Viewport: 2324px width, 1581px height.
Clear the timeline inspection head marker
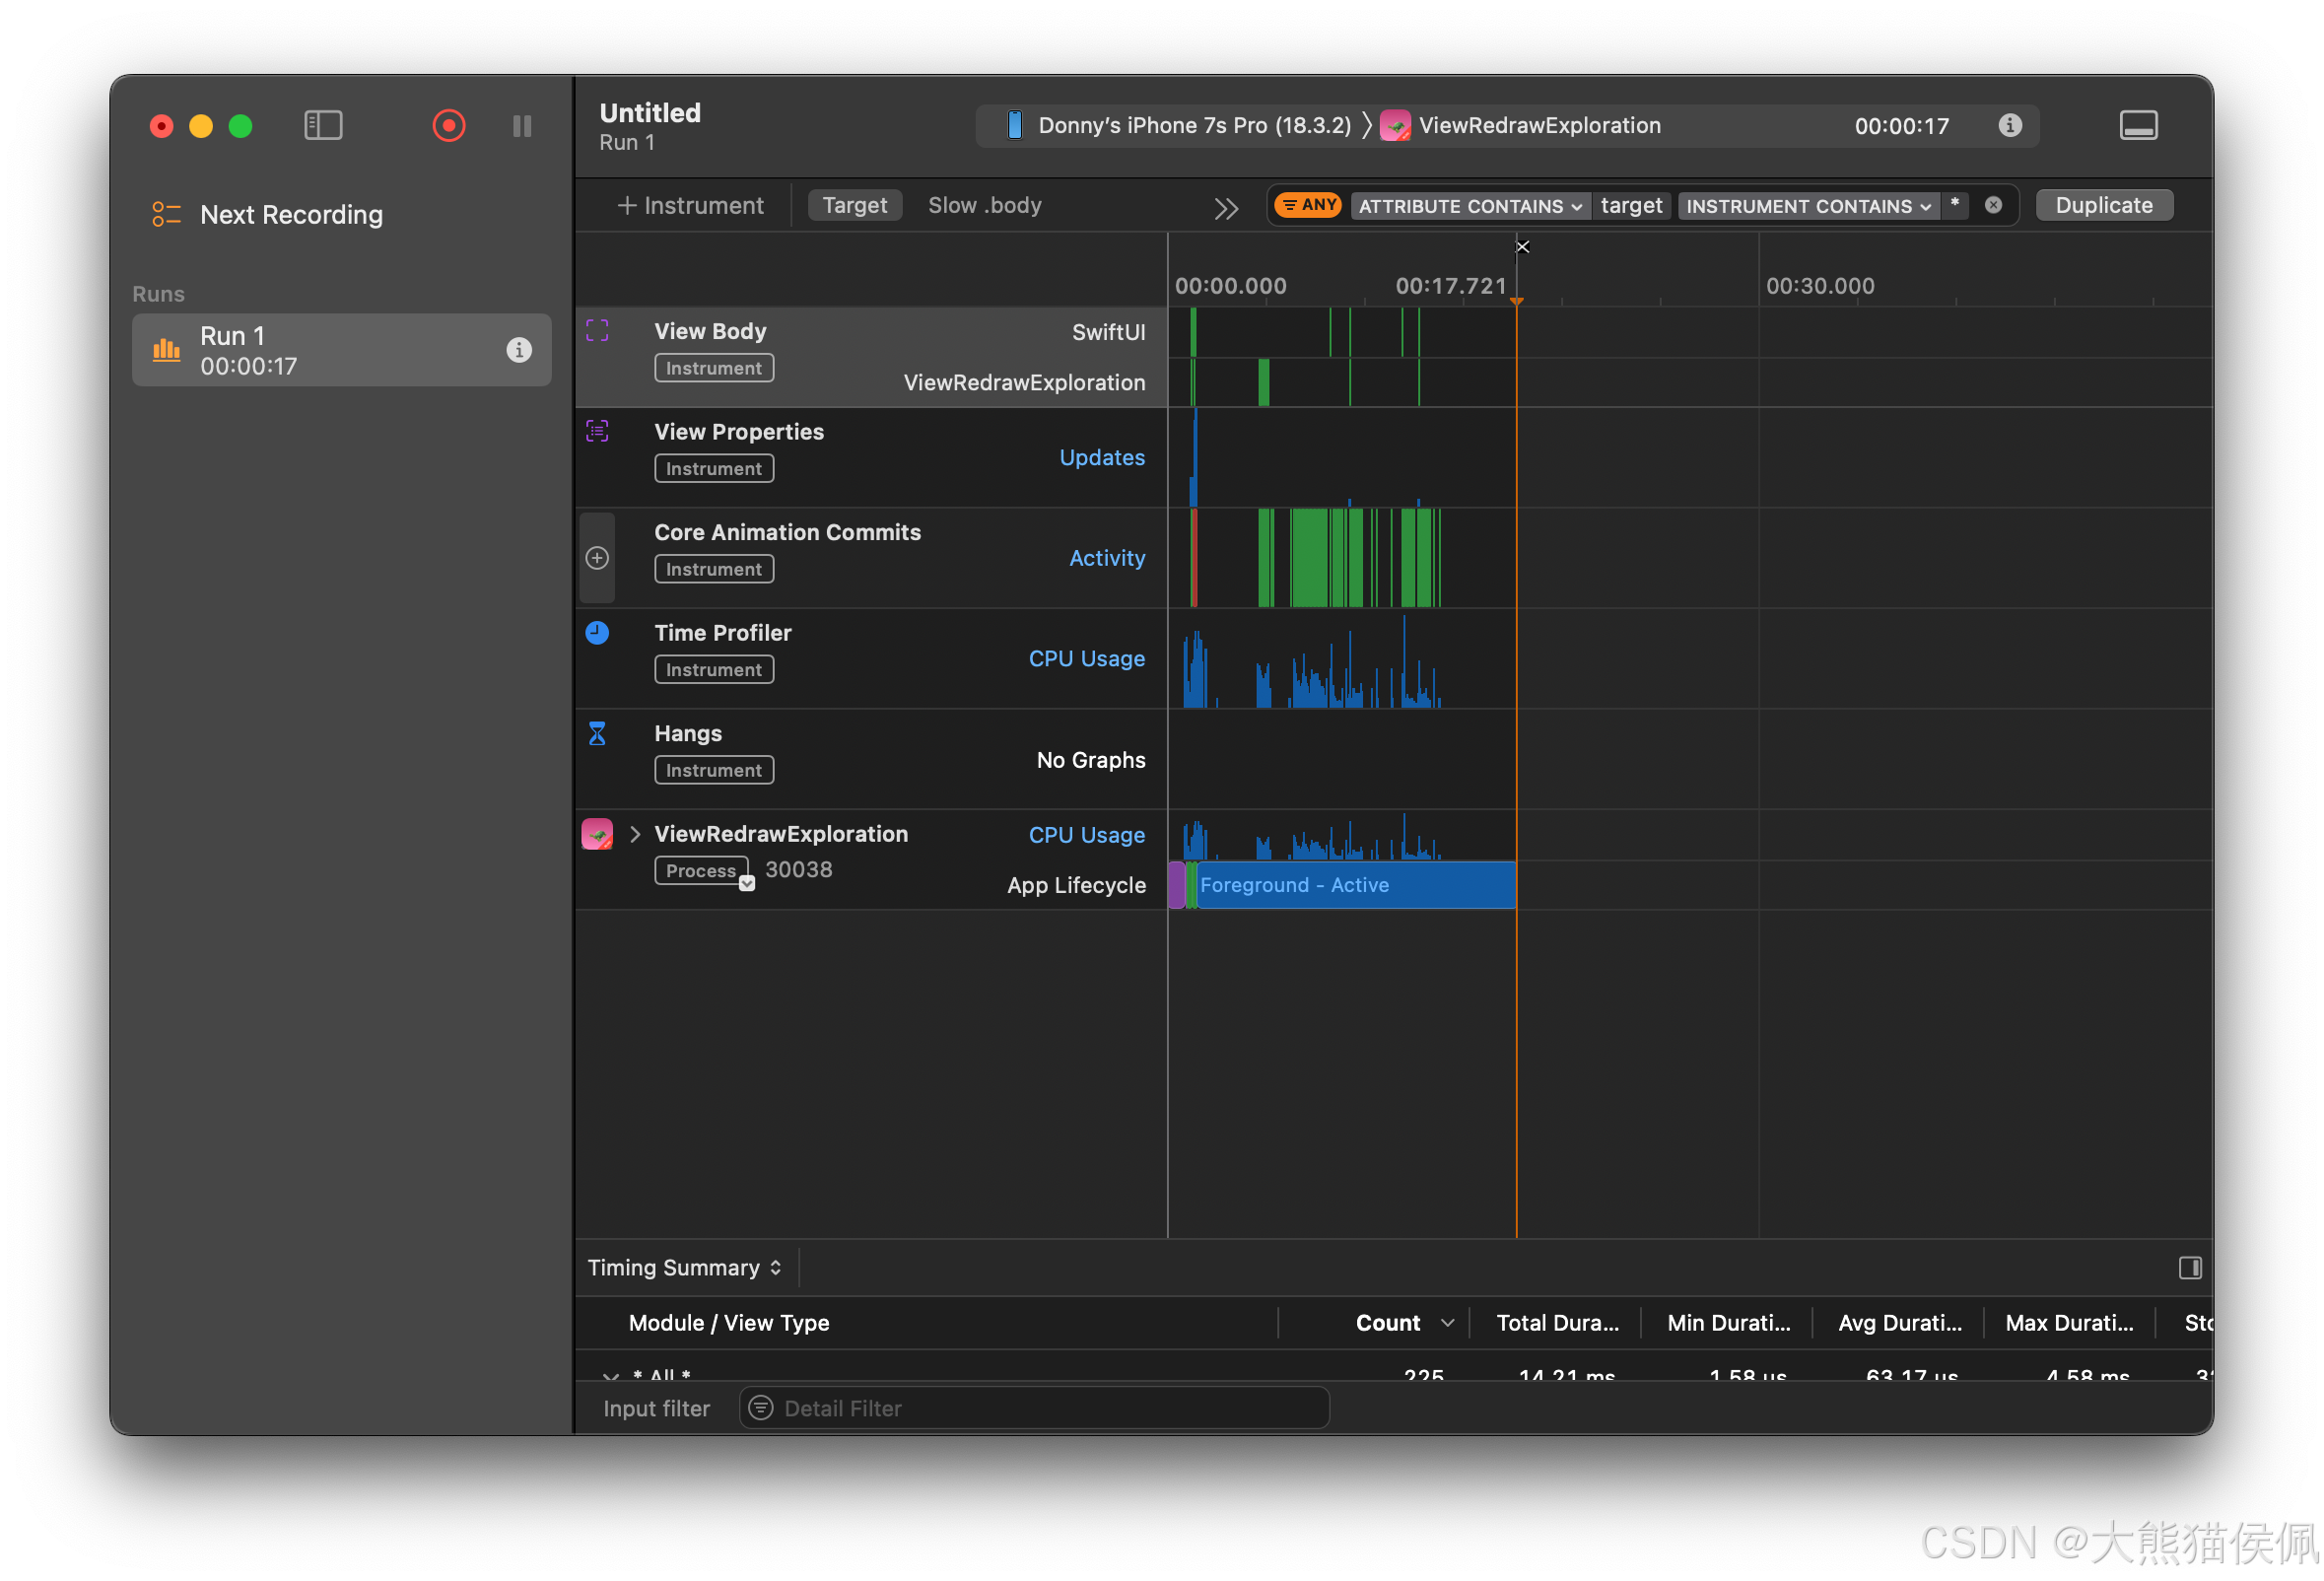(1522, 247)
